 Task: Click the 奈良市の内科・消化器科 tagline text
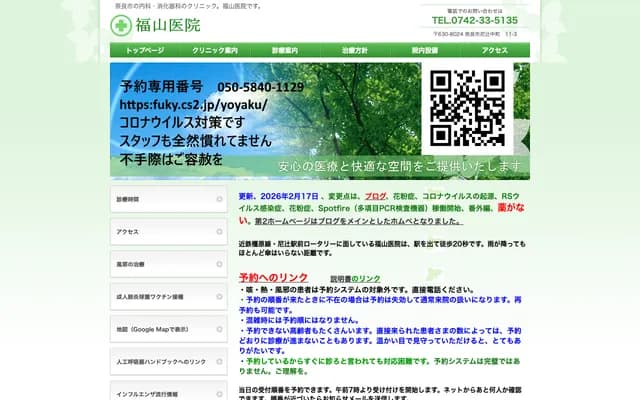pos(189,6)
